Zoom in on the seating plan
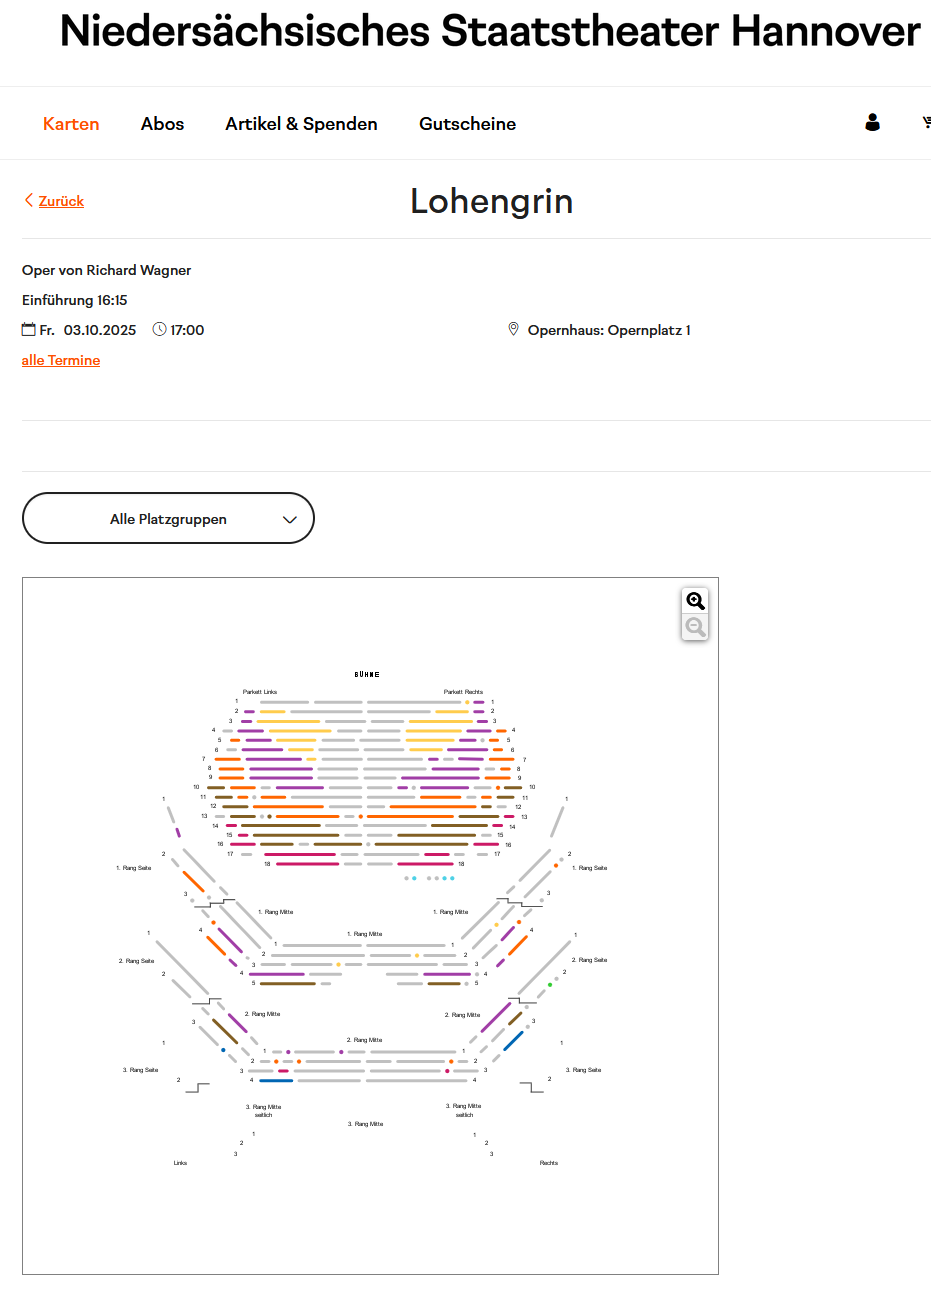The image size is (931, 1295). 695,601
